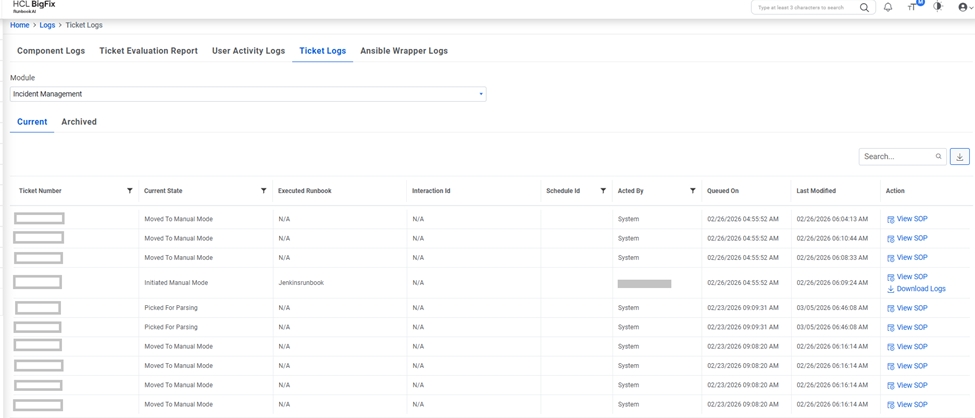Click Download Logs for Jenkinsrunbook row

920,289
